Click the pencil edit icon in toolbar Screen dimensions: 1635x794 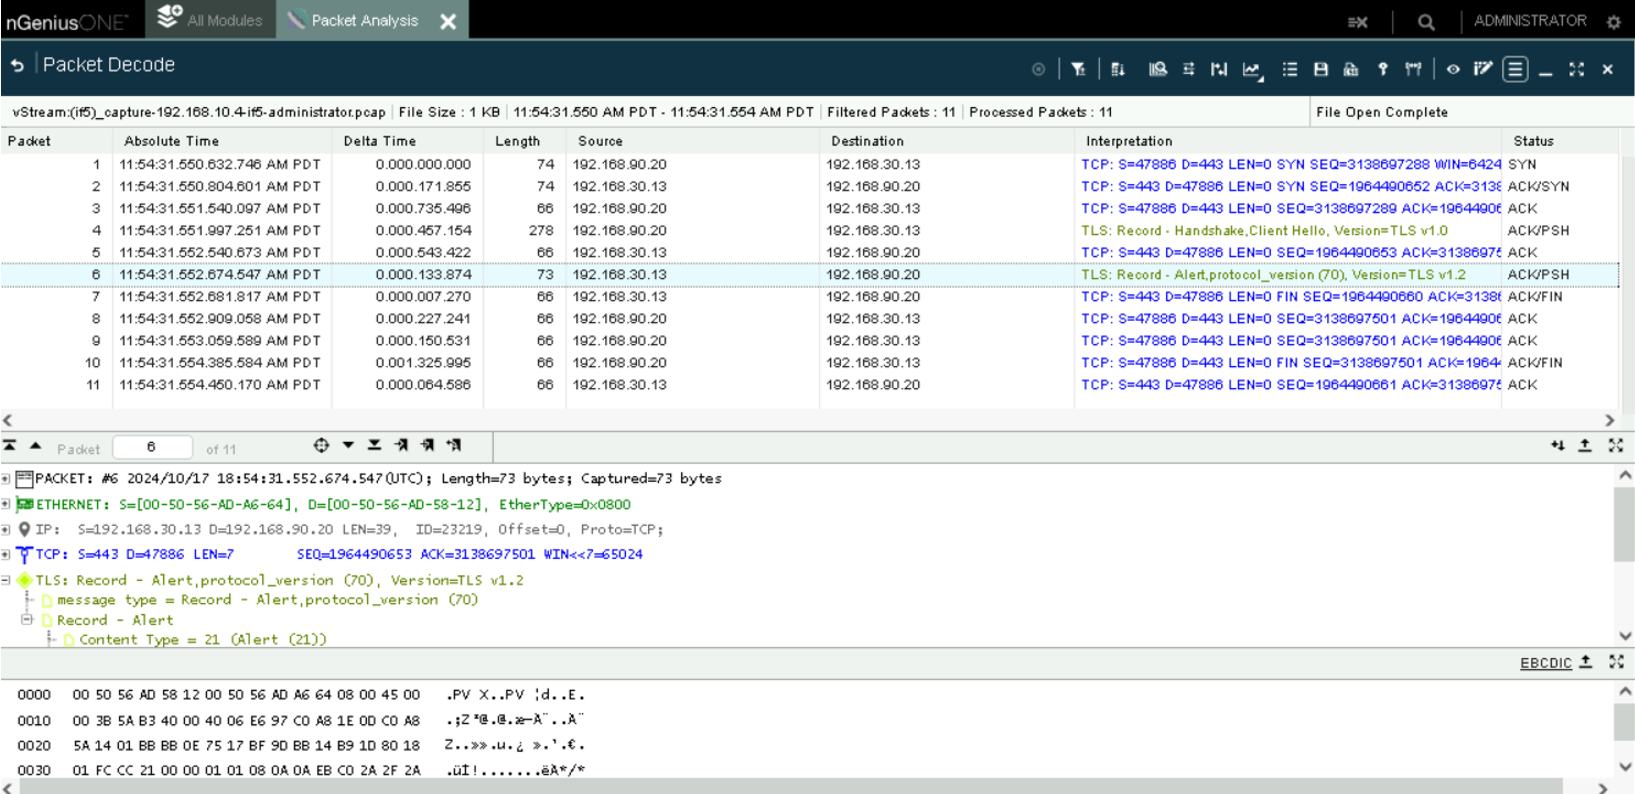click(1483, 69)
